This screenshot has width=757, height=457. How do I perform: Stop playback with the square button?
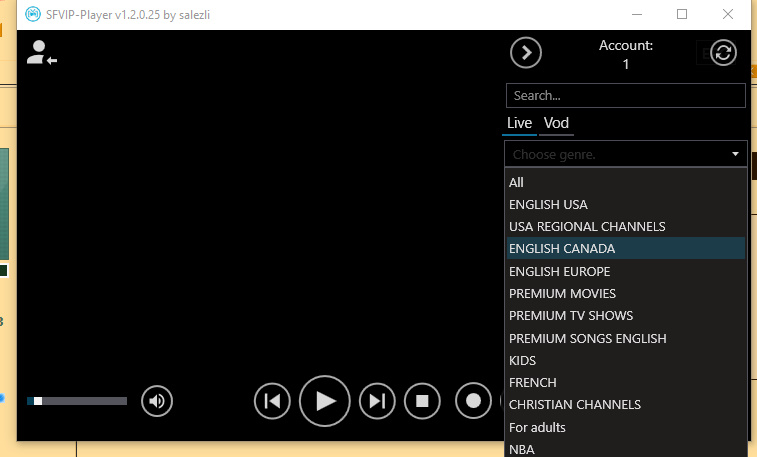pyautogui.click(x=422, y=401)
